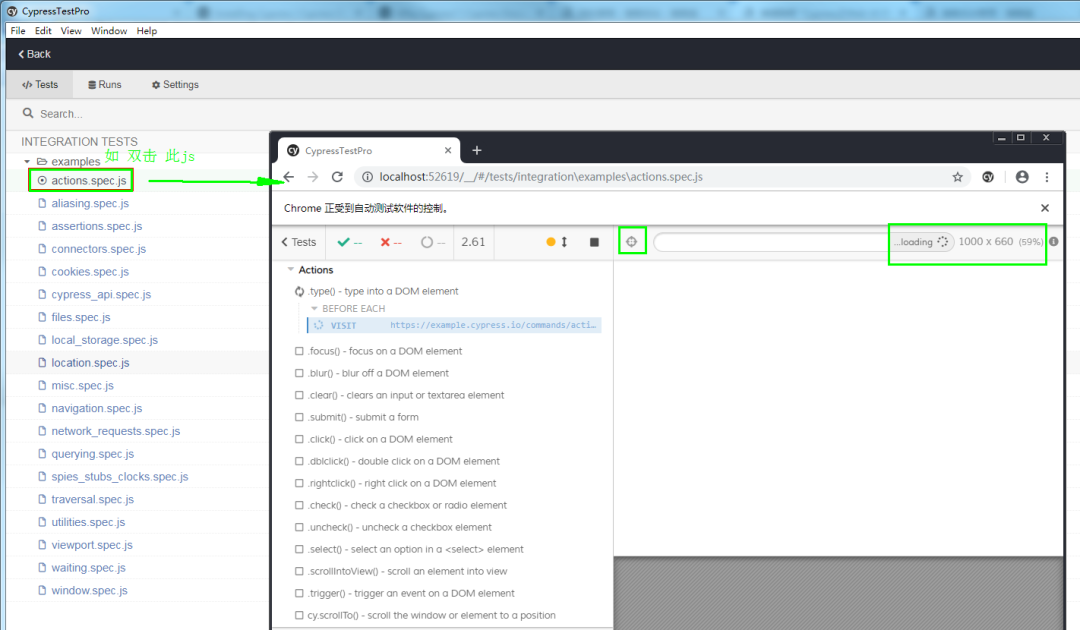Screen dimensions: 1080x630
Task: Open the File menu
Action: click(18, 30)
